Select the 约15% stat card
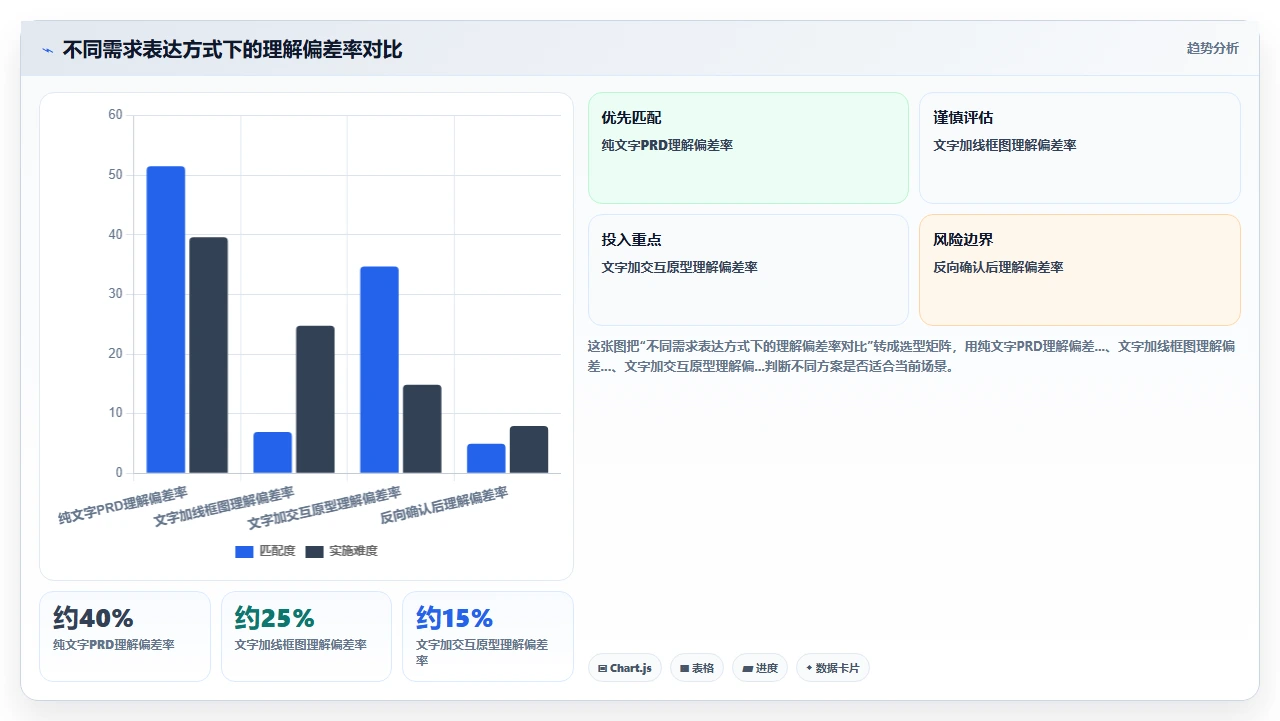Image resolution: width=1280 pixels, height=721 pixels. (x=488, y=636)
